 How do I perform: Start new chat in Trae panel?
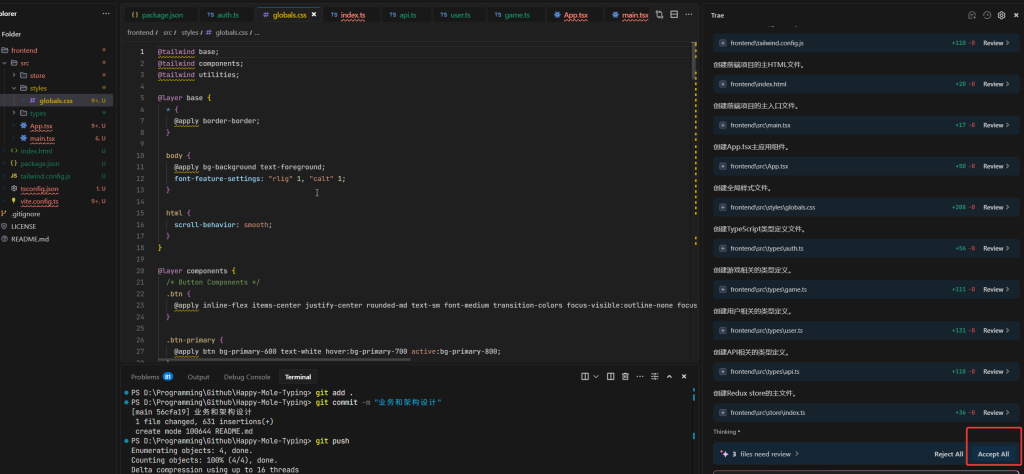point(972,15)
